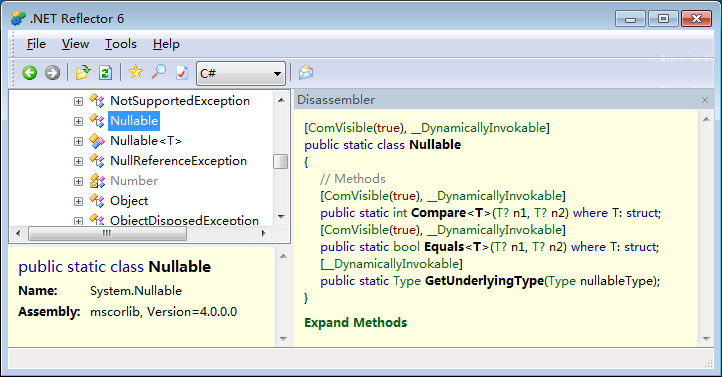Select ObjectDisposedException in the tree
Image resolution: width=722 pixels, height=377 pixels.
[x=184, y=220]
